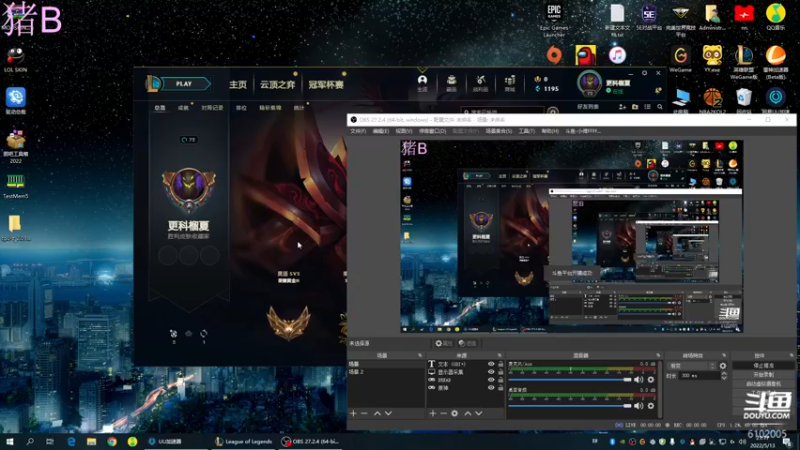Screen dimensions: 800x450
Task: Add a new scene with plus icon
Action: click(x=353, y=413)
